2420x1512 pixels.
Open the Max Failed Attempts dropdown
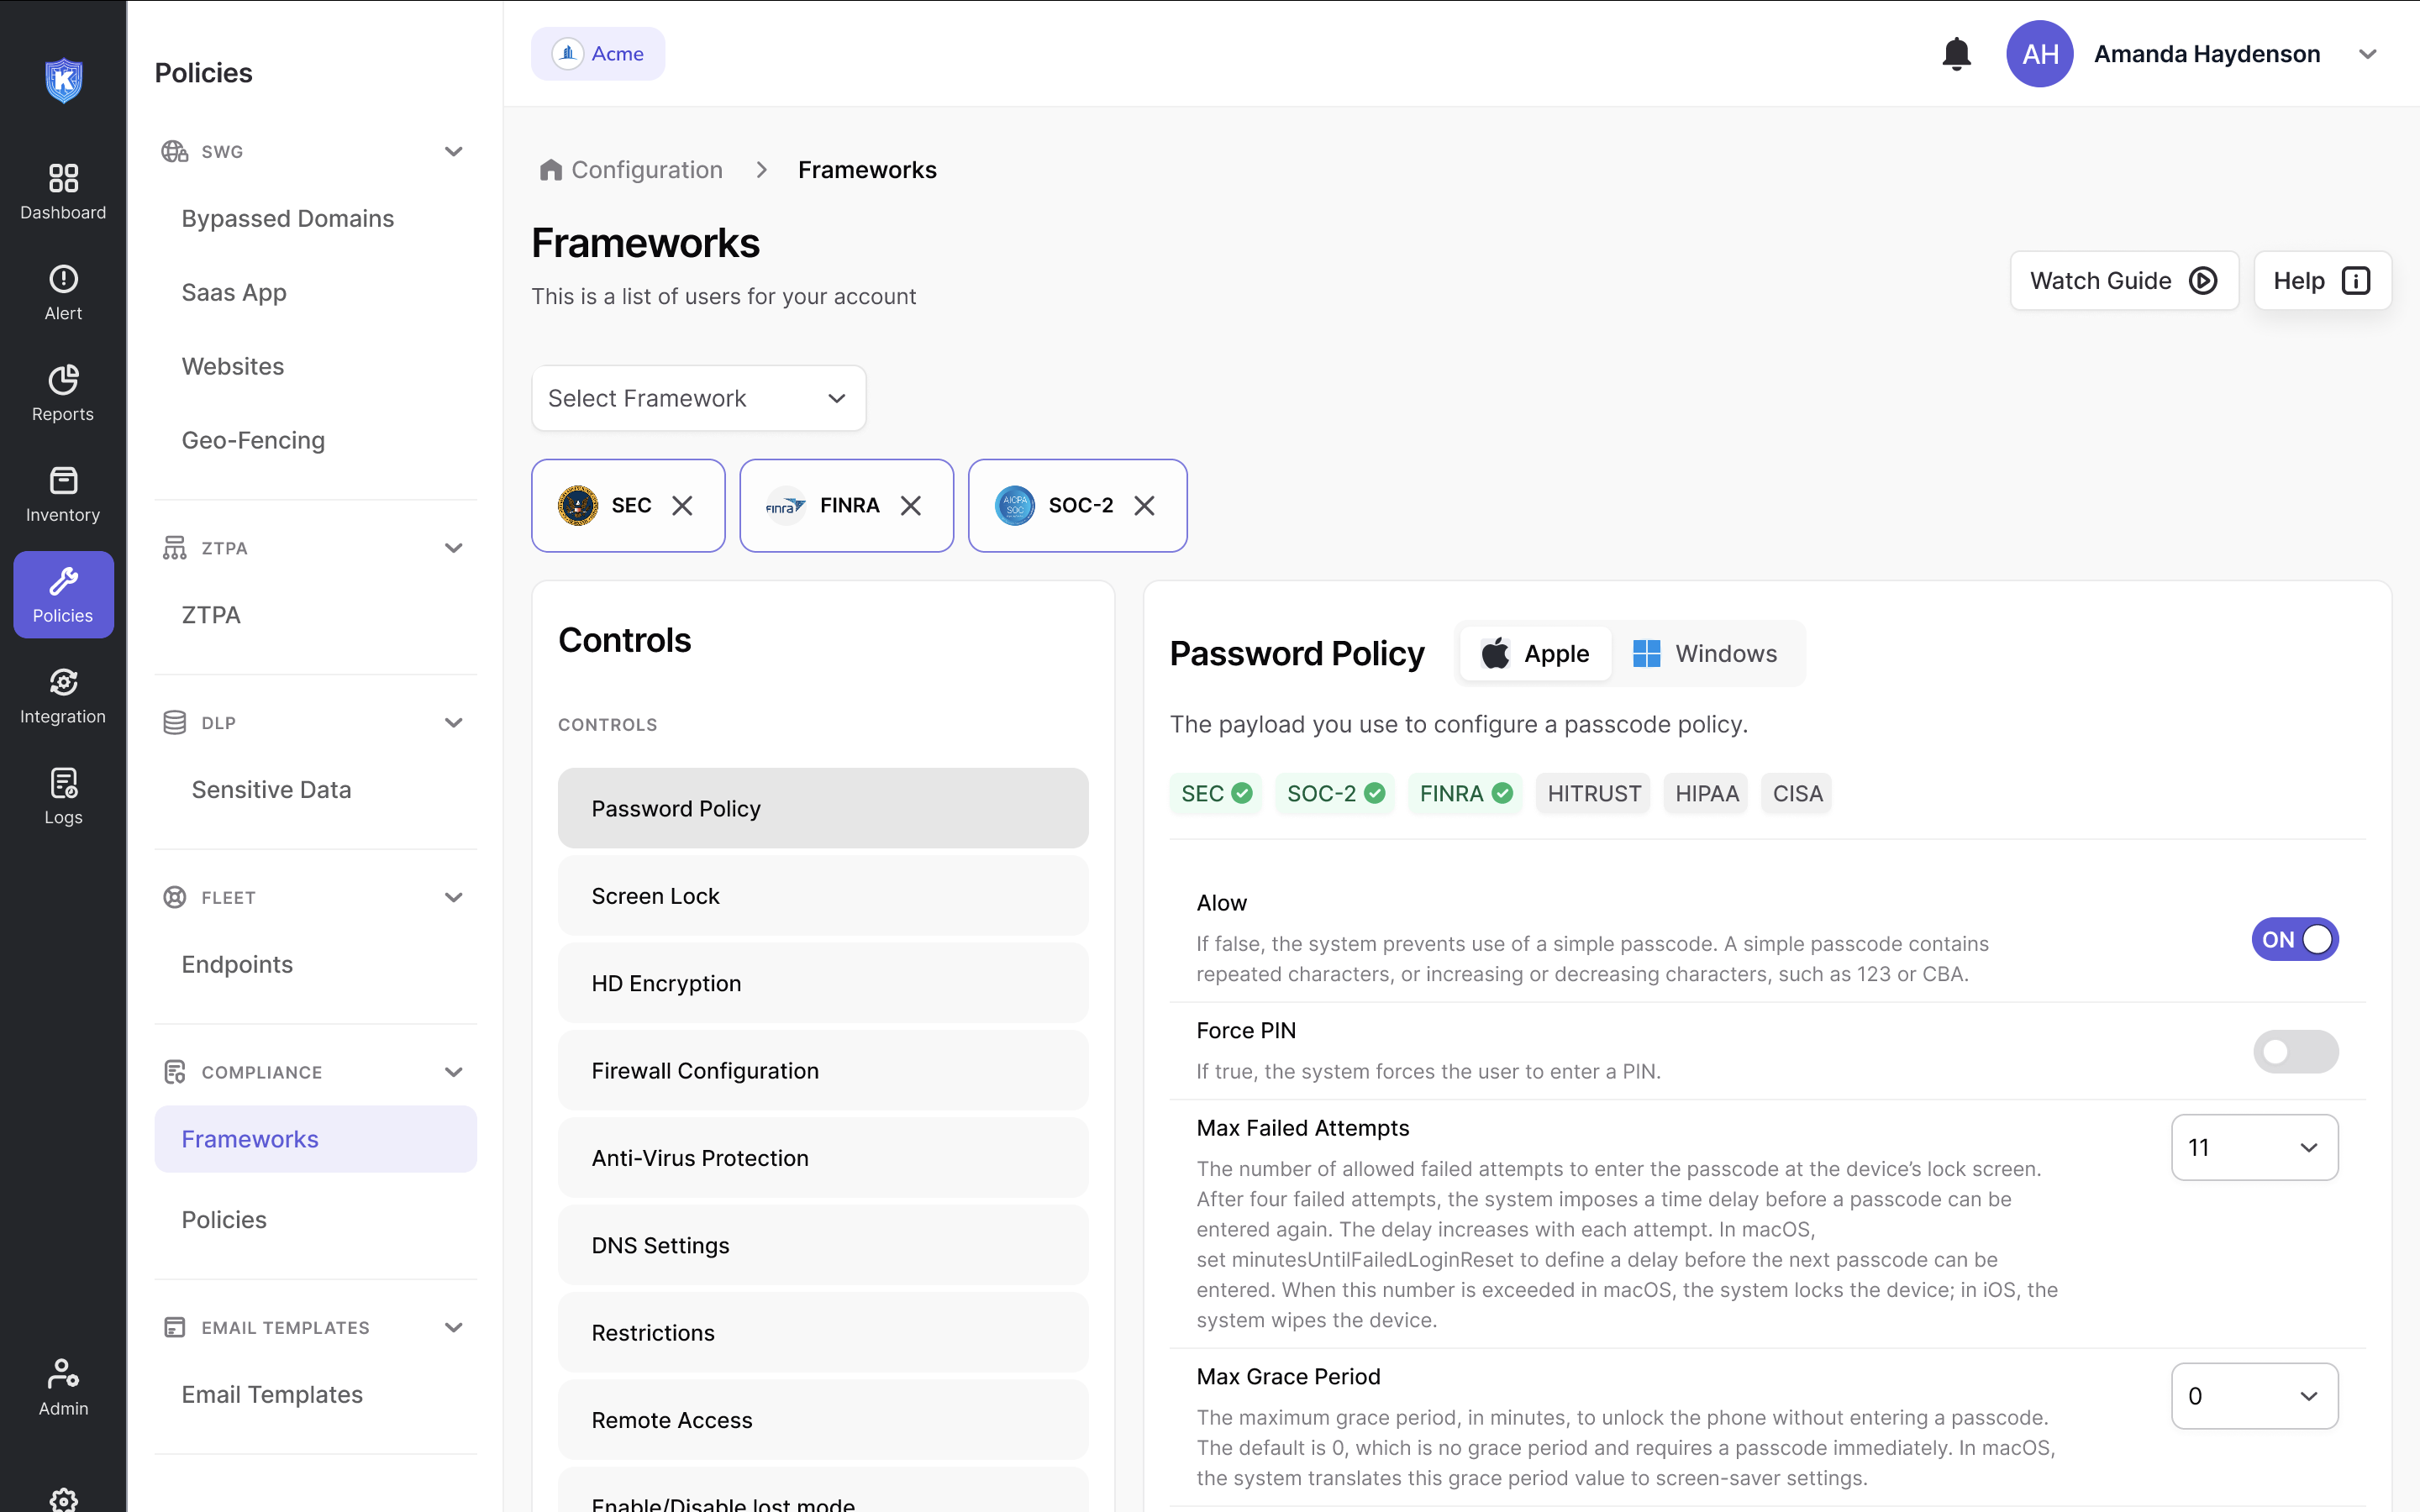pyautogui.click(x=2253, y=1147)
